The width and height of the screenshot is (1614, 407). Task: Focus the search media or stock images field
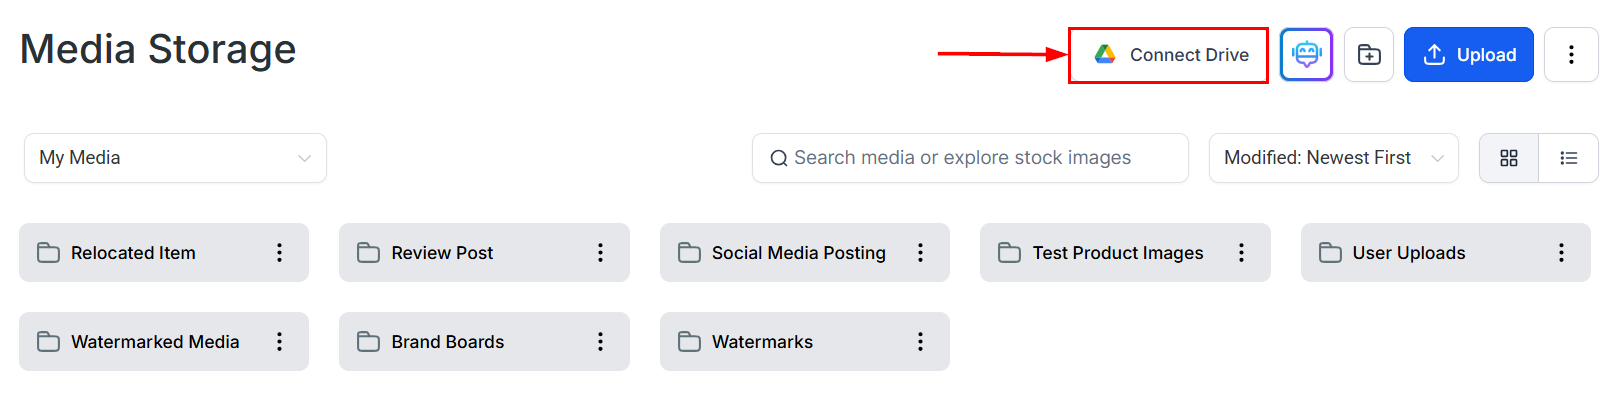click(970, 158)
